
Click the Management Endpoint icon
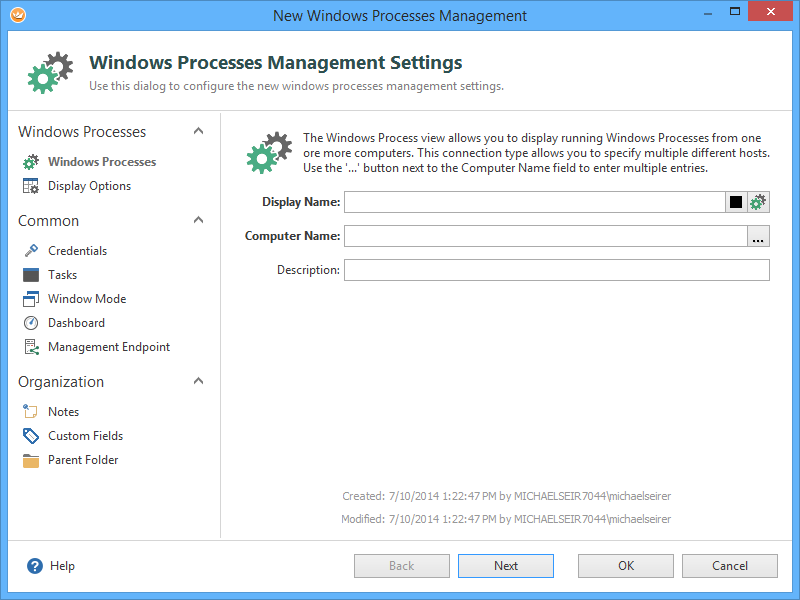[30, 347]
